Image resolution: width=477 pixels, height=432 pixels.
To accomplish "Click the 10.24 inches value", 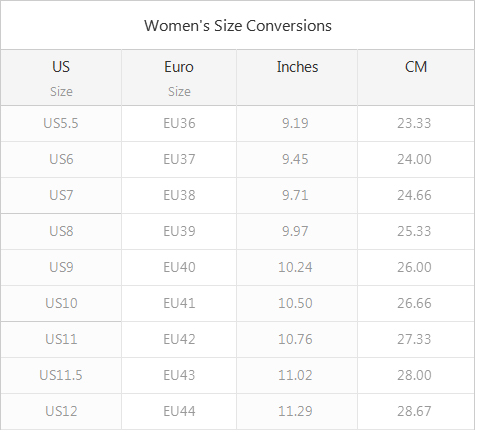I will coord(295,267).
